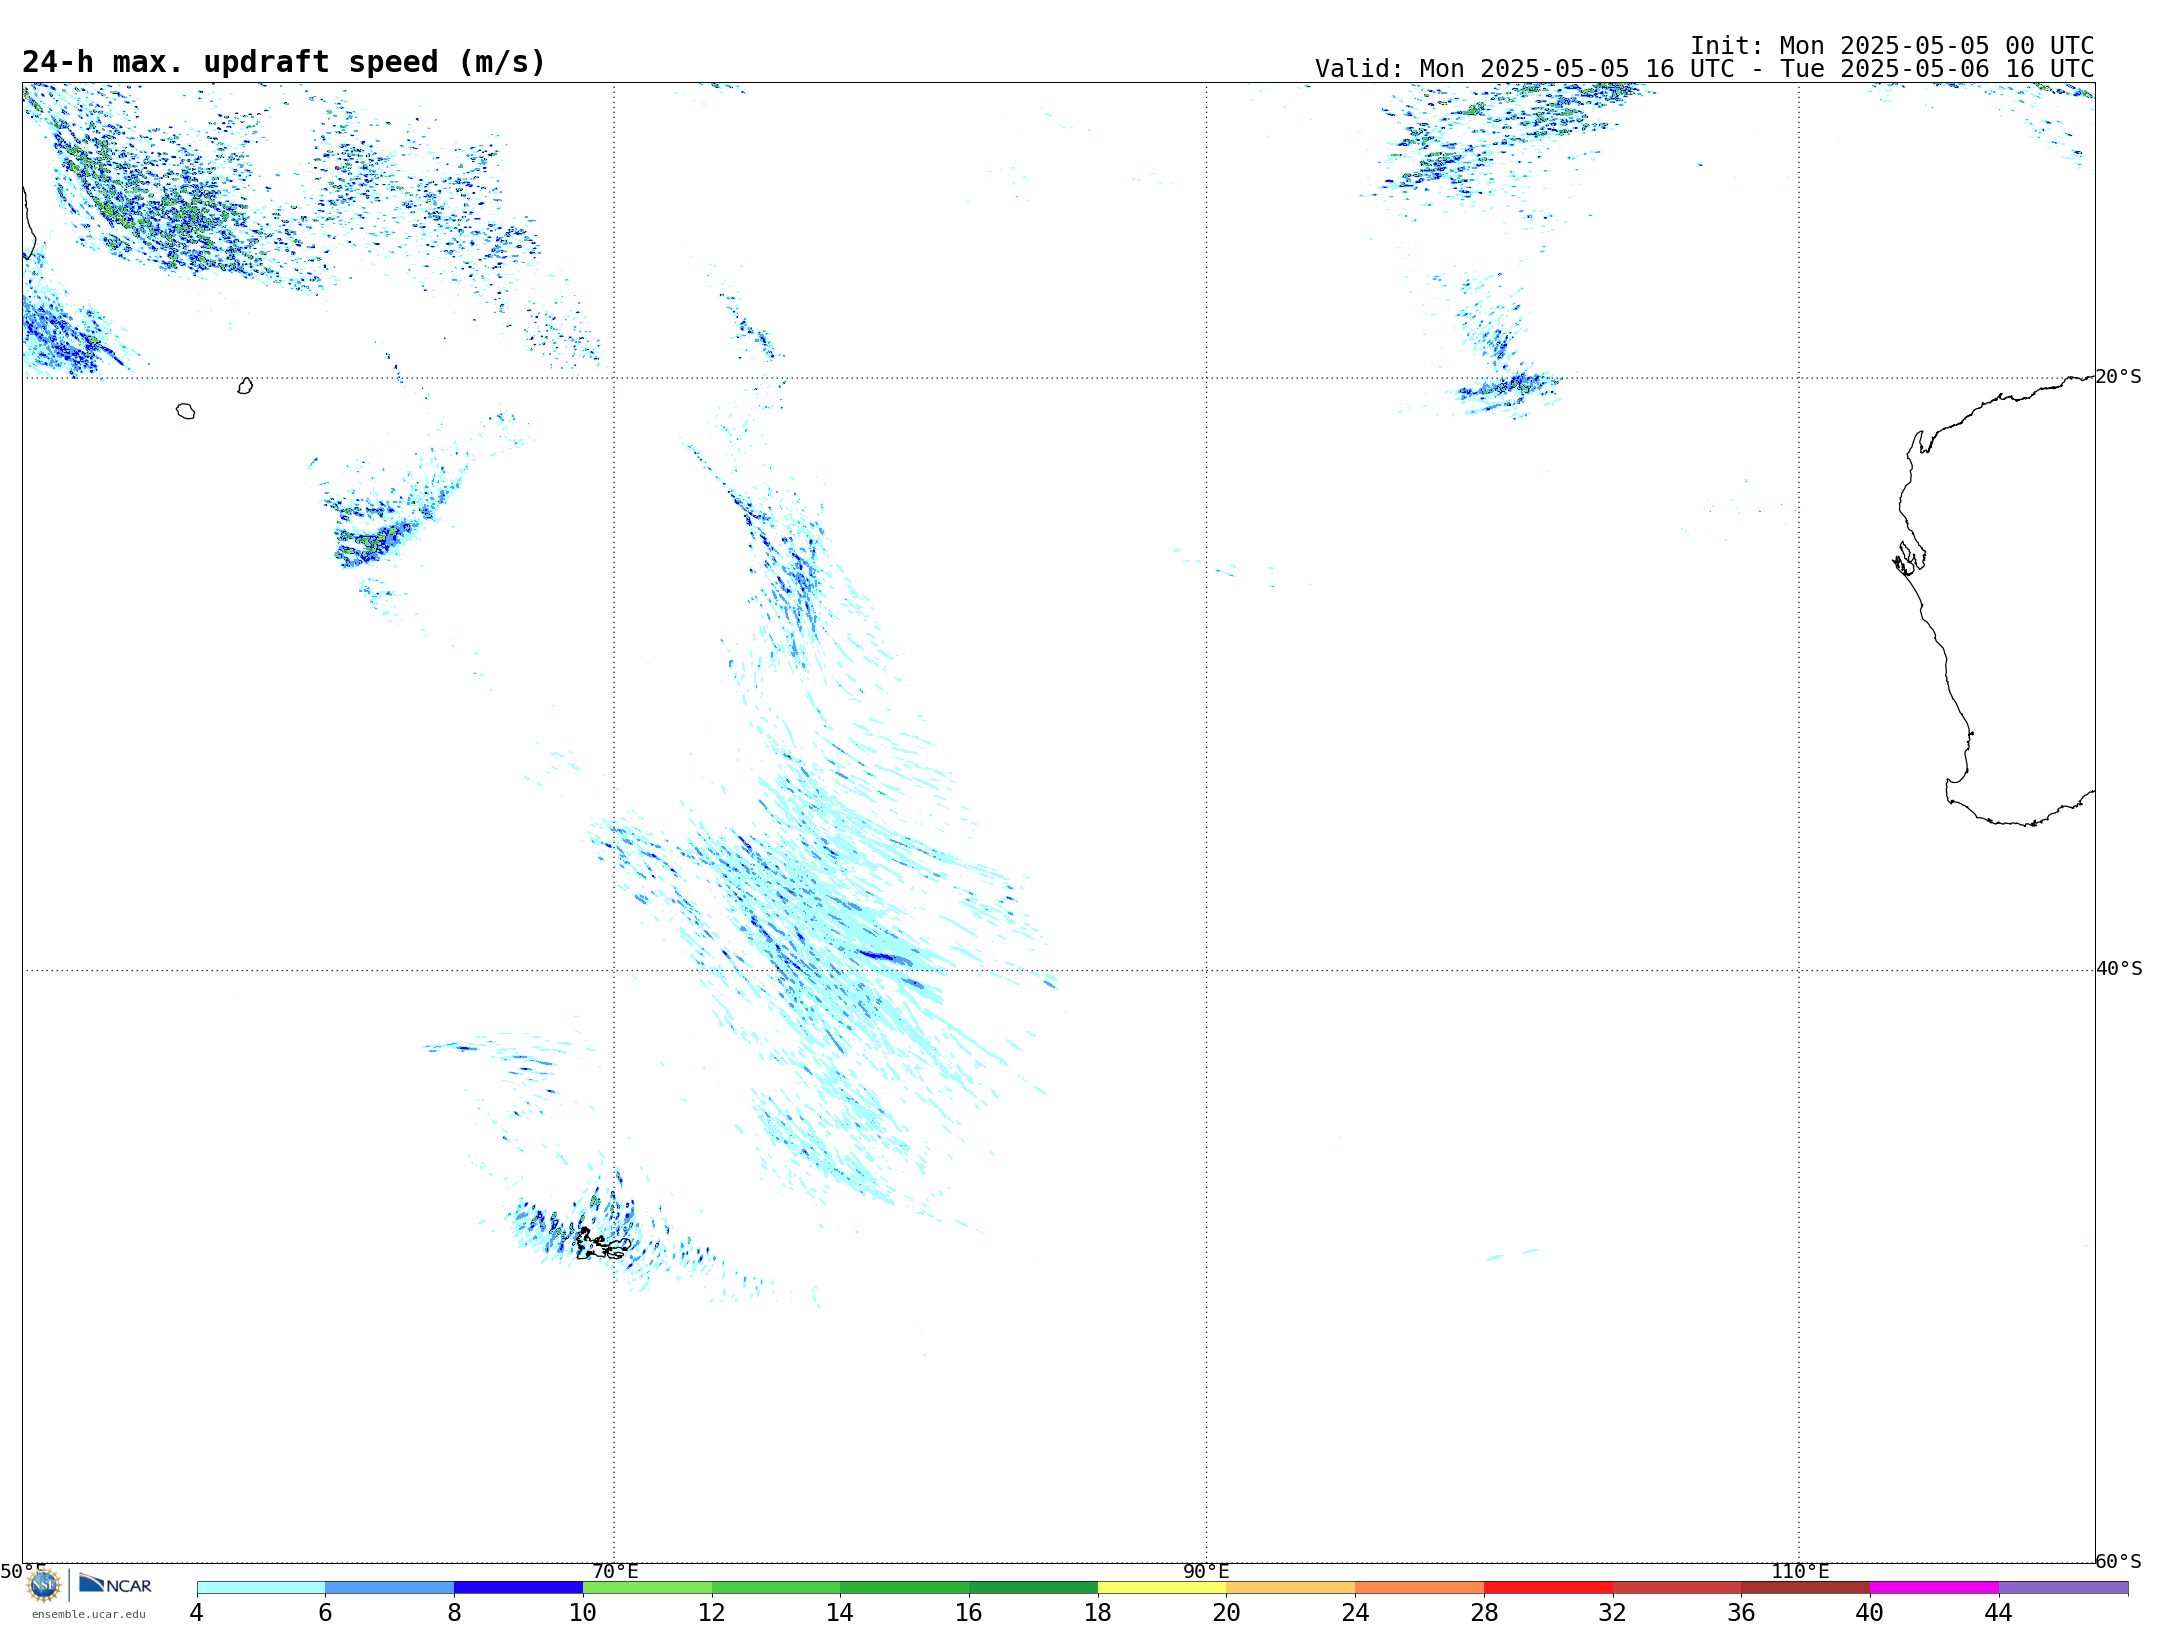2160x1626 pixels.
Task: Choose the light orange 20–24 m/s swatch
Action: tap(1291, 1587)
